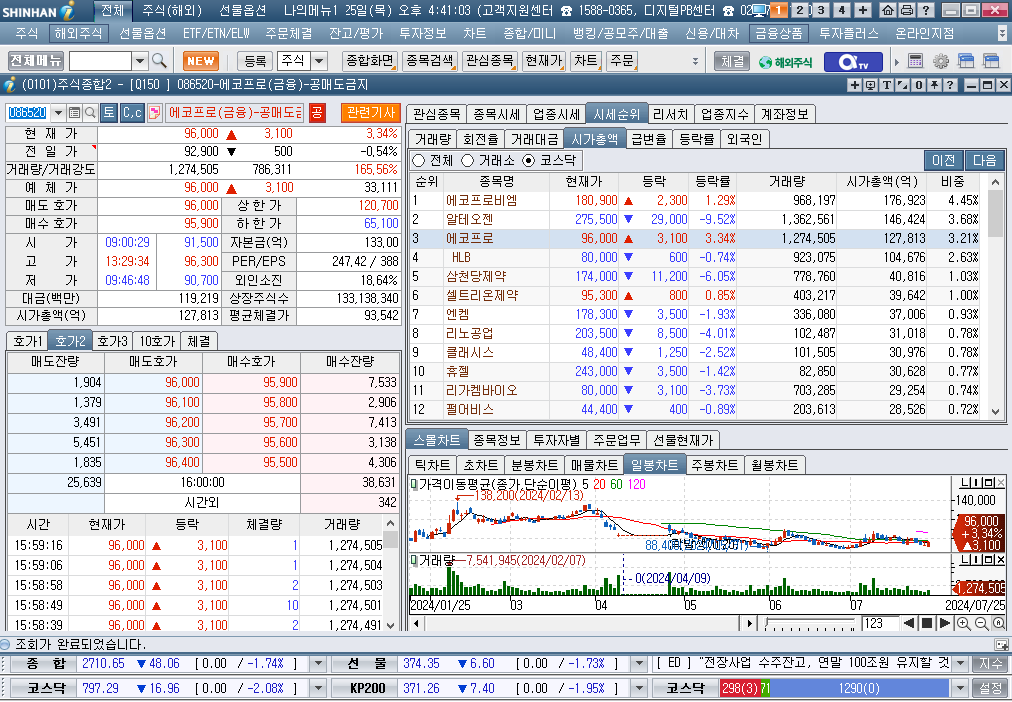Open the KP200 index dropdown arrow

click(x=639, y=688)
